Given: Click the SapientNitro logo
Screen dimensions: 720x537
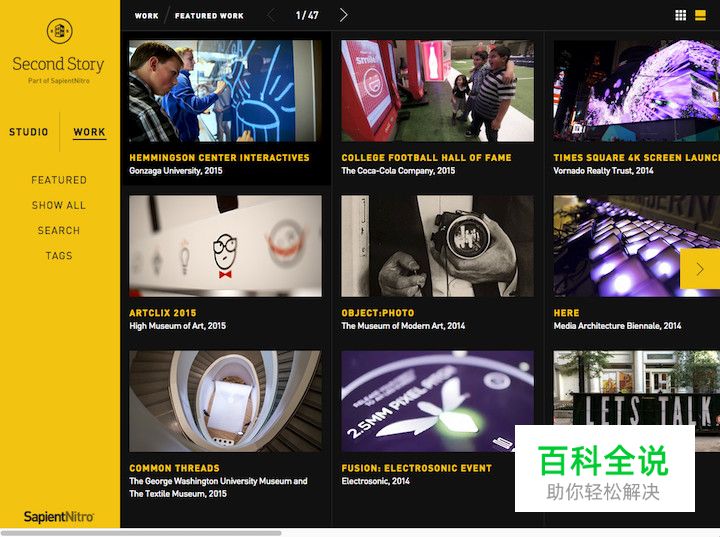Looking at the screenshot, I should coord(59,517).
